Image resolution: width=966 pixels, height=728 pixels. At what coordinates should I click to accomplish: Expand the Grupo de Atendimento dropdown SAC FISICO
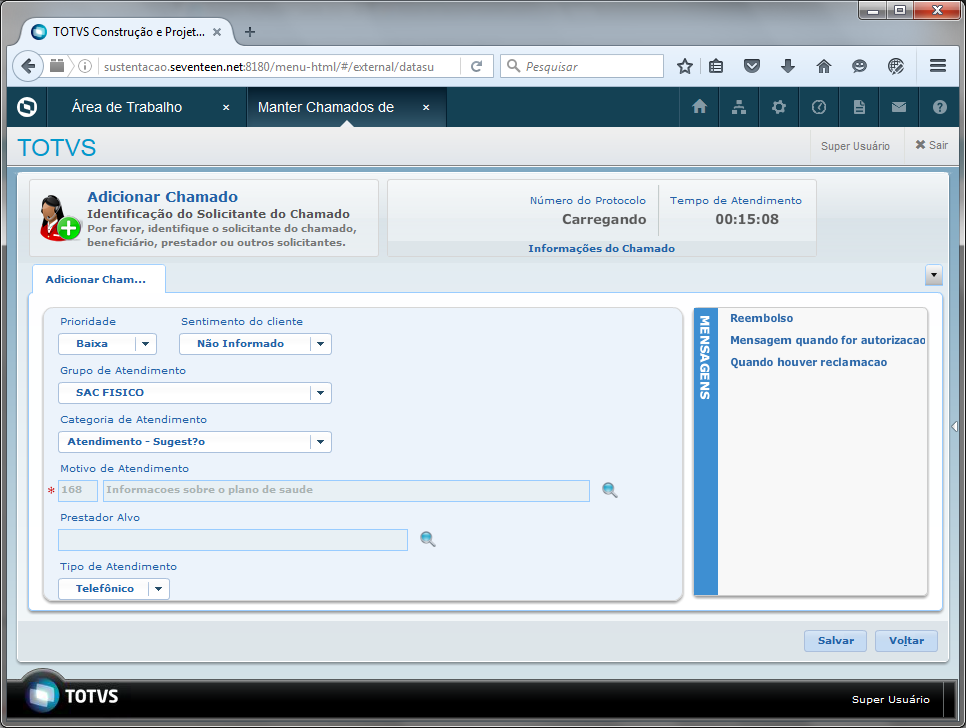click(x=320, y=393)
